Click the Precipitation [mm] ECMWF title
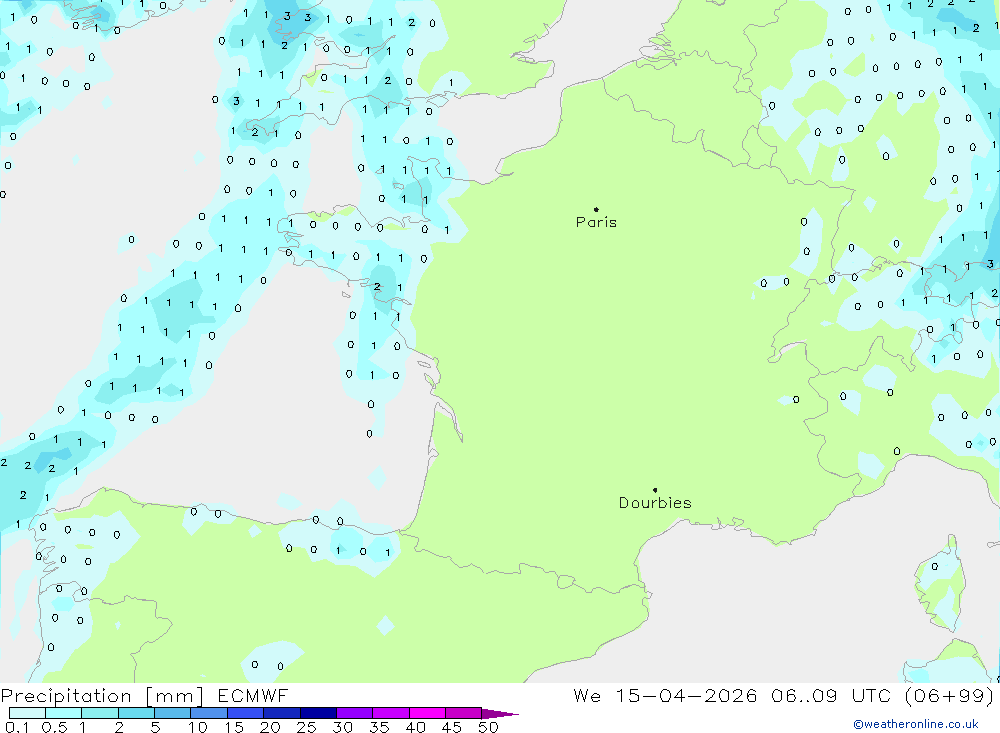1000x733 pixels. point(145,696)
